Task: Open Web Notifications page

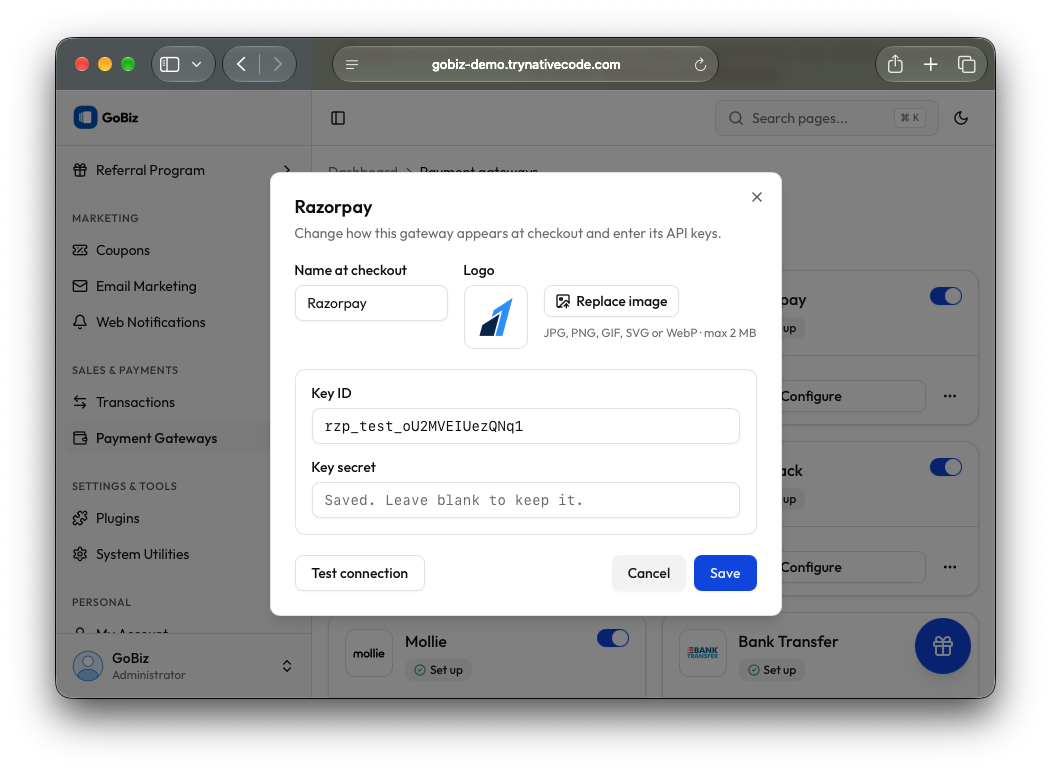Action: point(150,322)
